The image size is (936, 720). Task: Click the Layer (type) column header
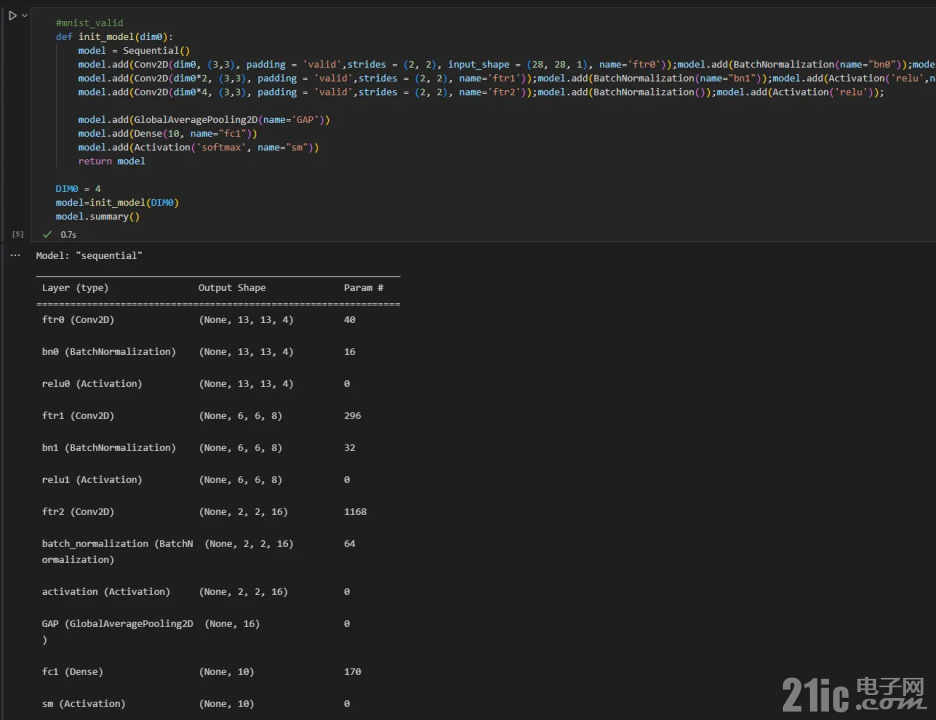75,288
